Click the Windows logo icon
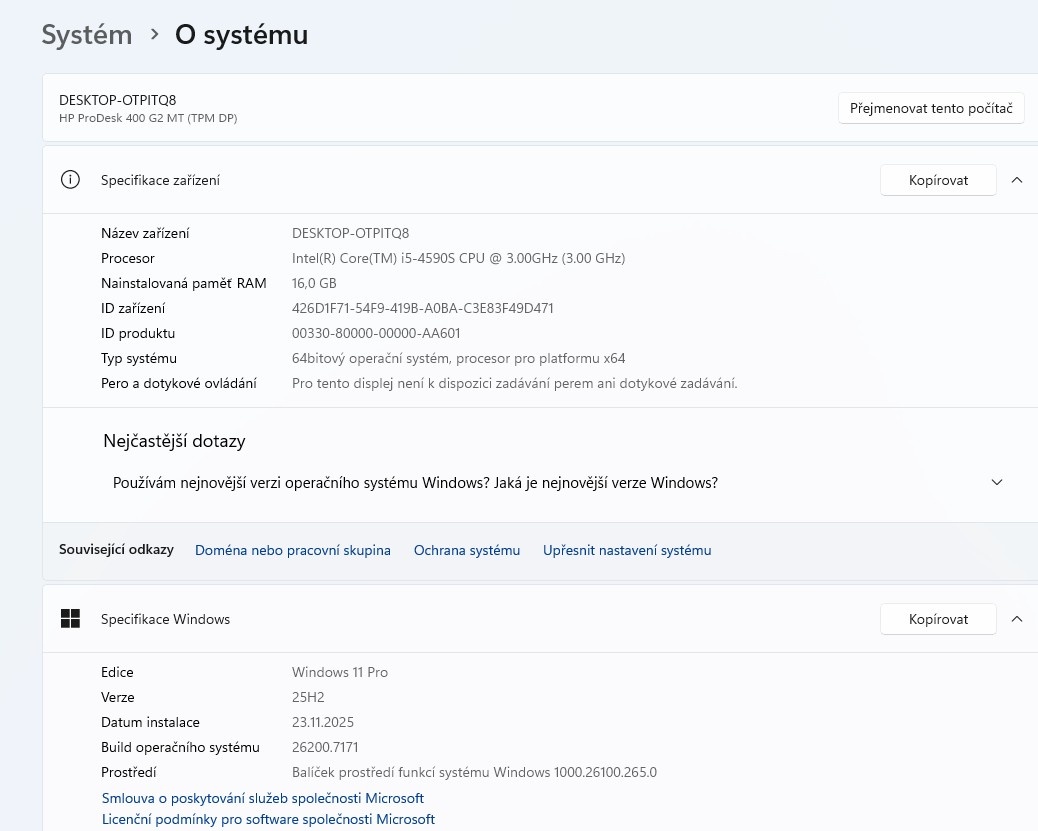 tap(70, 619)
